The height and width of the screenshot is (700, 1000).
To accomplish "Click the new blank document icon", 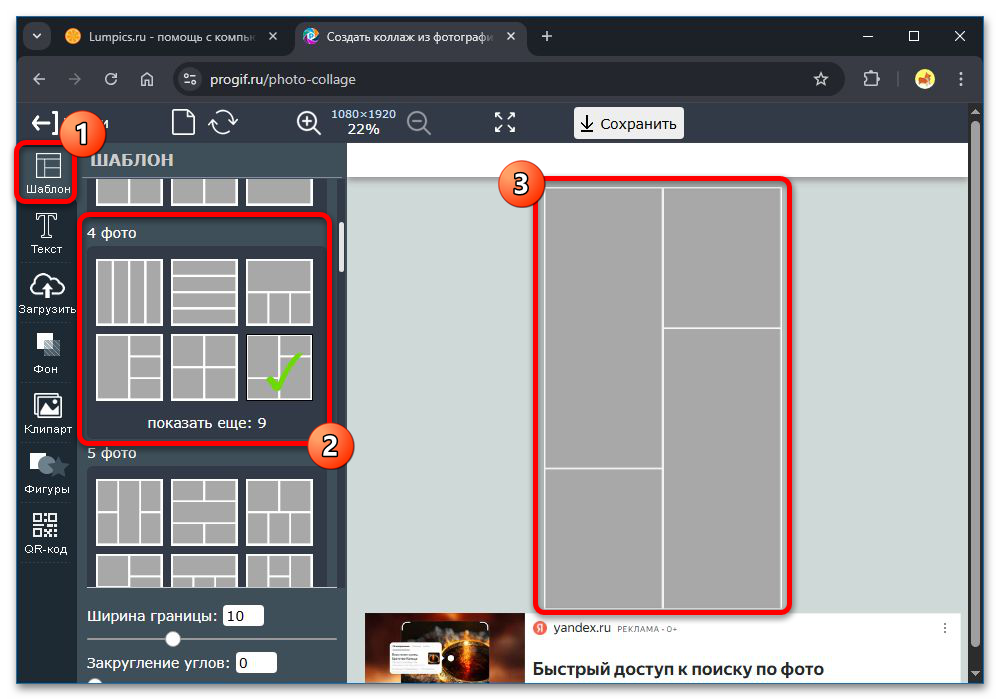I will click(183, 123).
